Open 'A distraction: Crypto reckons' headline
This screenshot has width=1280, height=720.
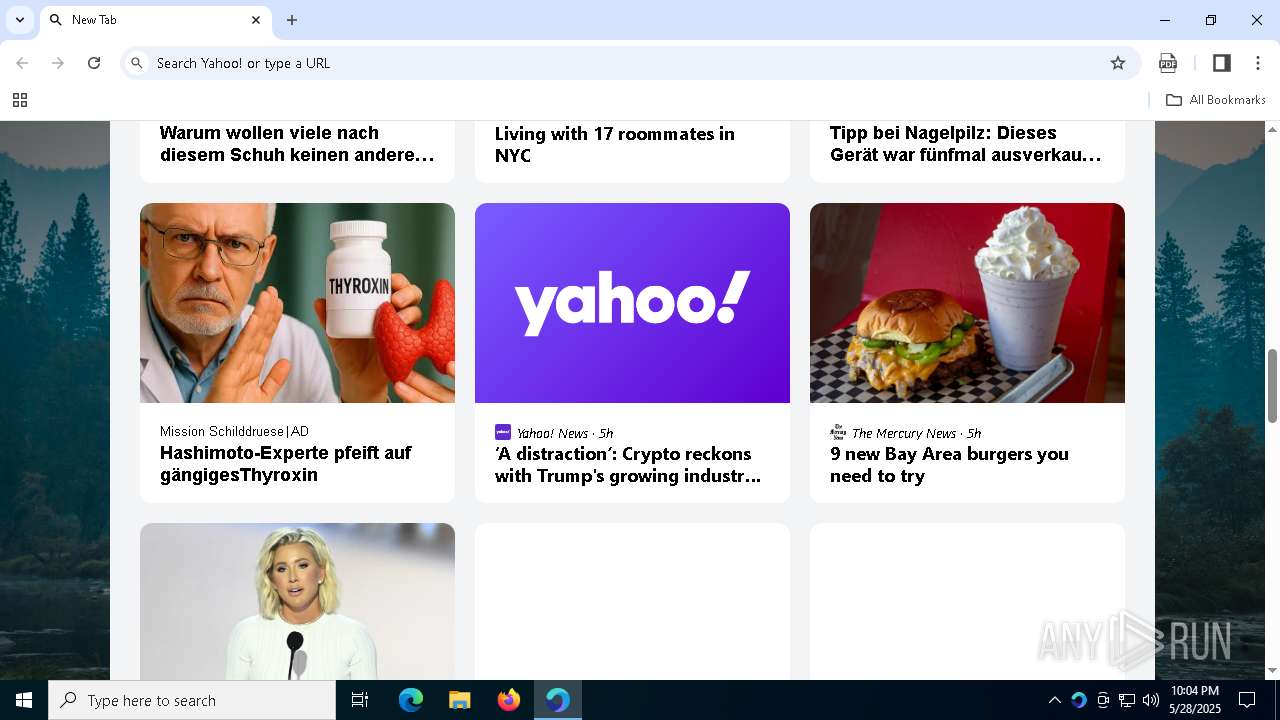628,465
